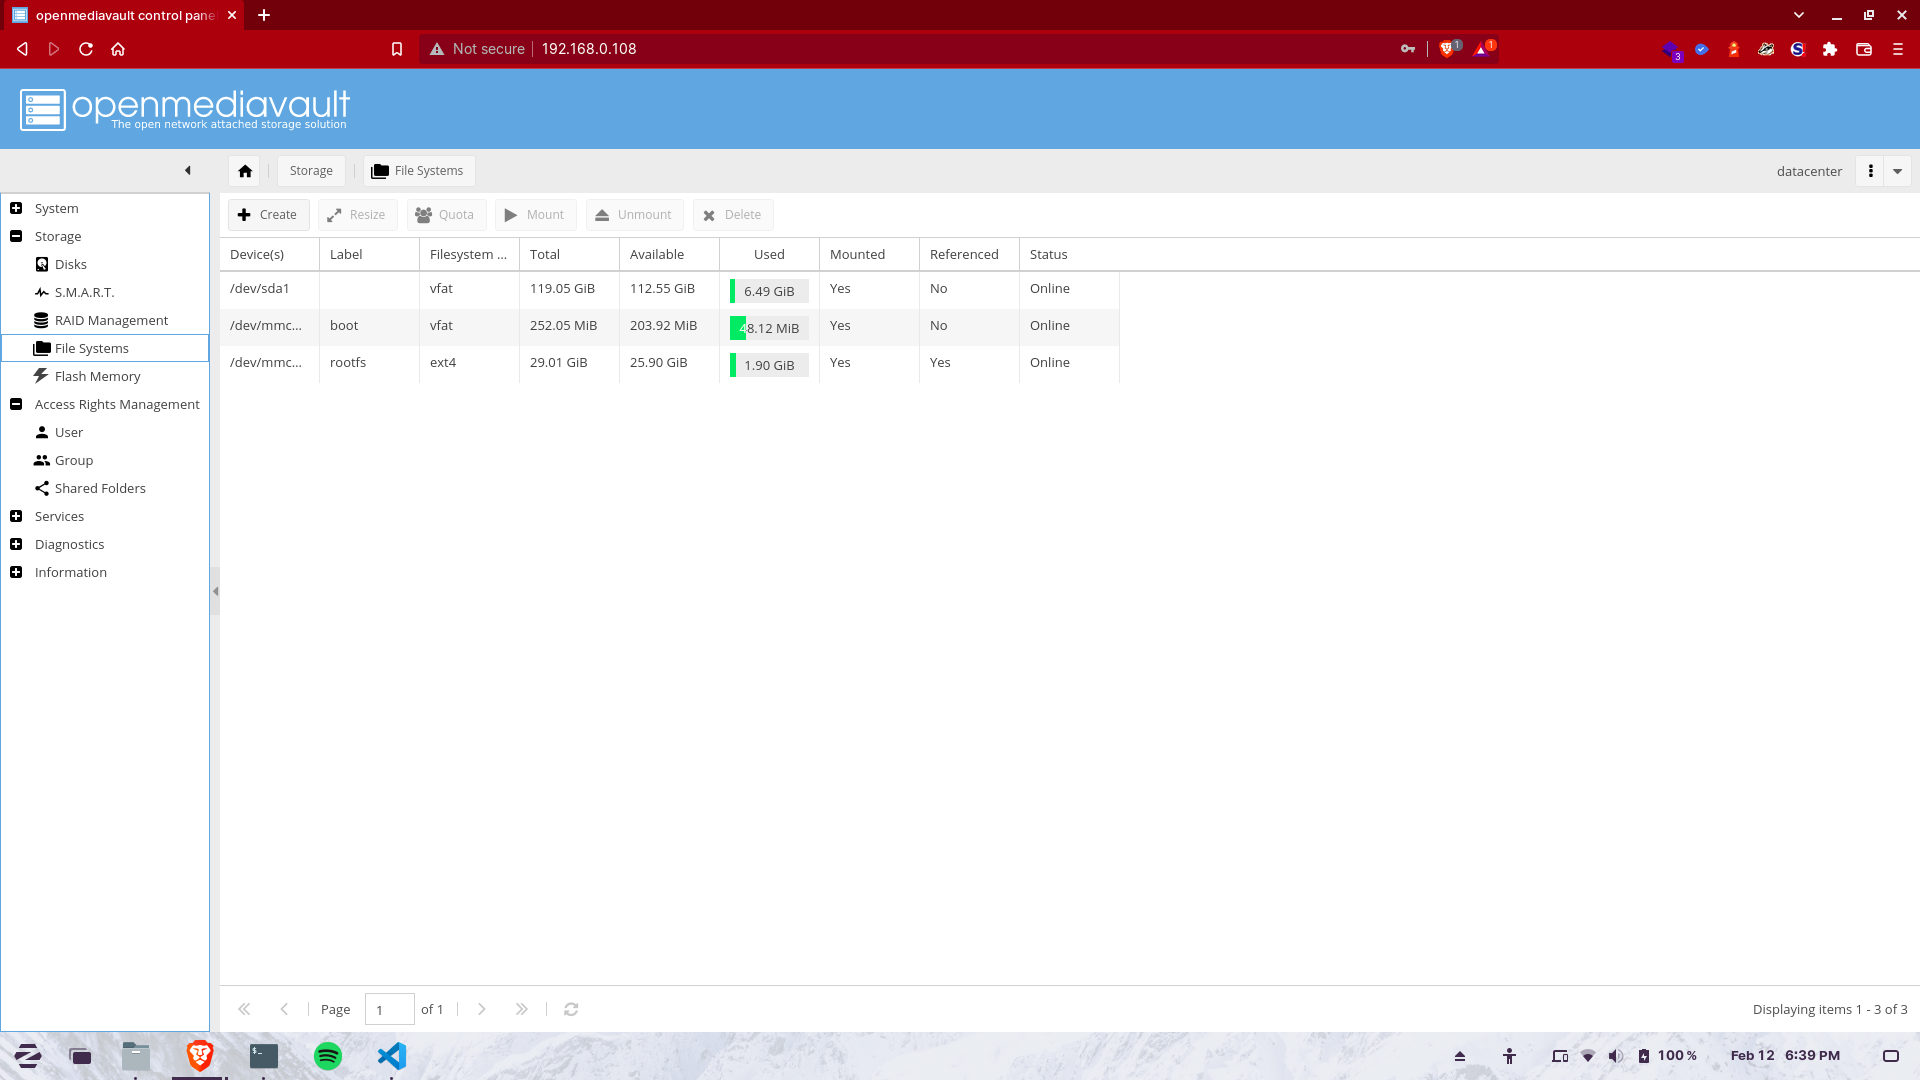
Task: Click the page number input field
Action: (x=390, y=1009)
